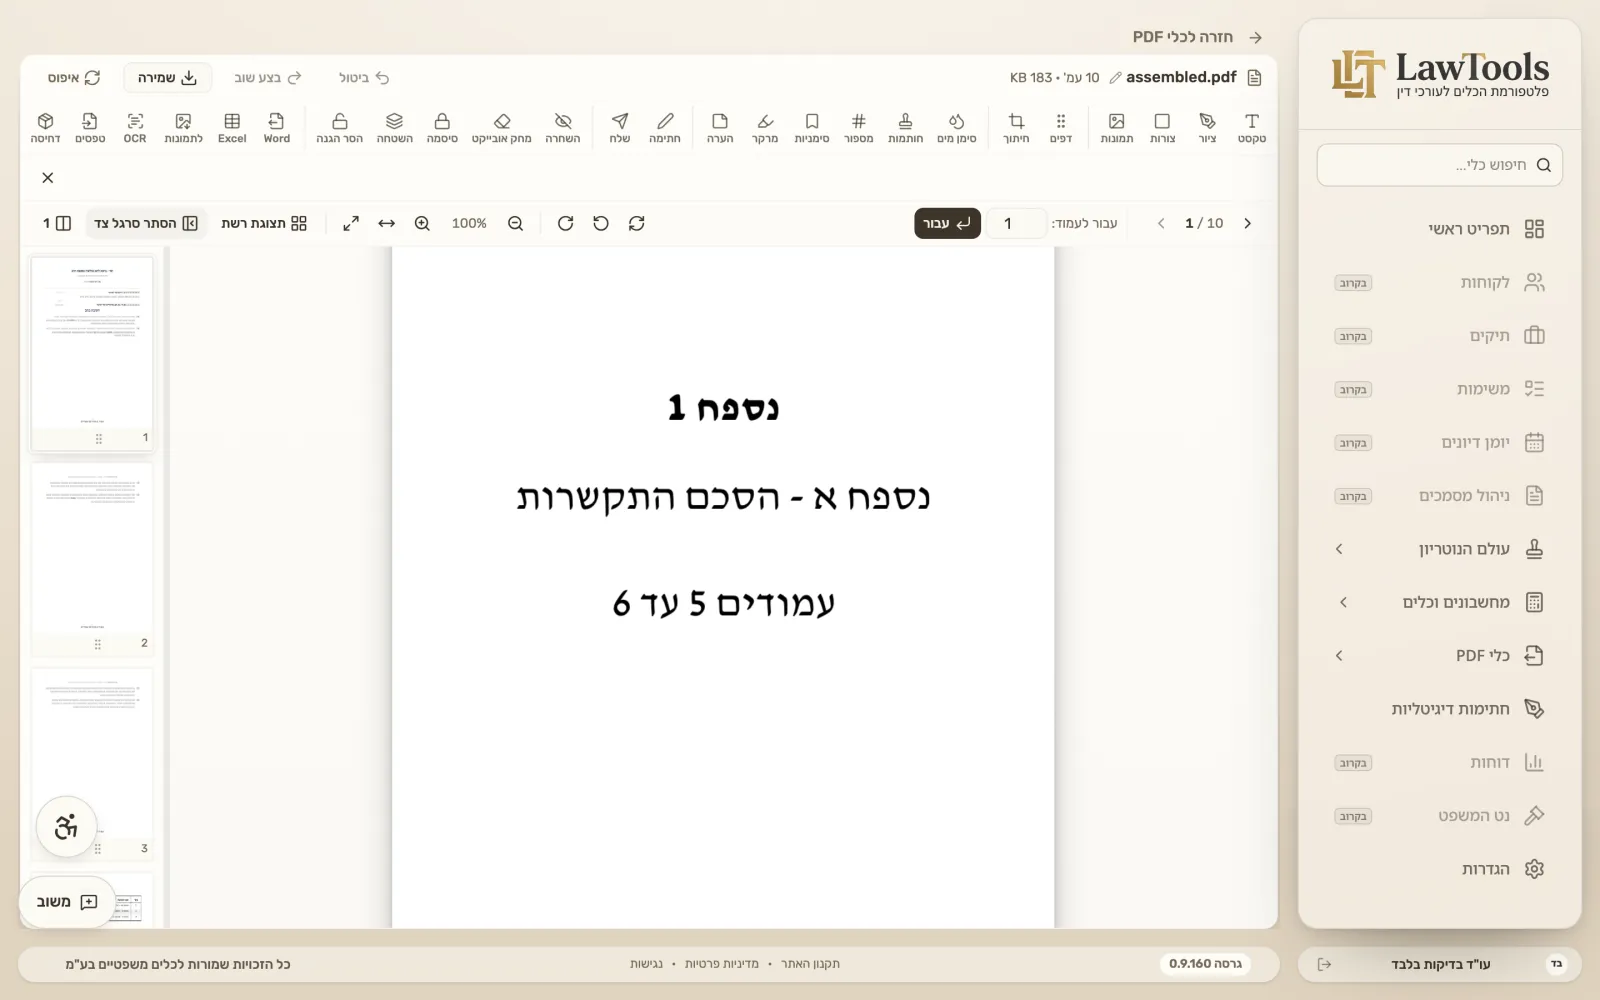The width and height of the screenshot is (1600, 1000).
Task: Fit the page to width
Action: (386, 223)
